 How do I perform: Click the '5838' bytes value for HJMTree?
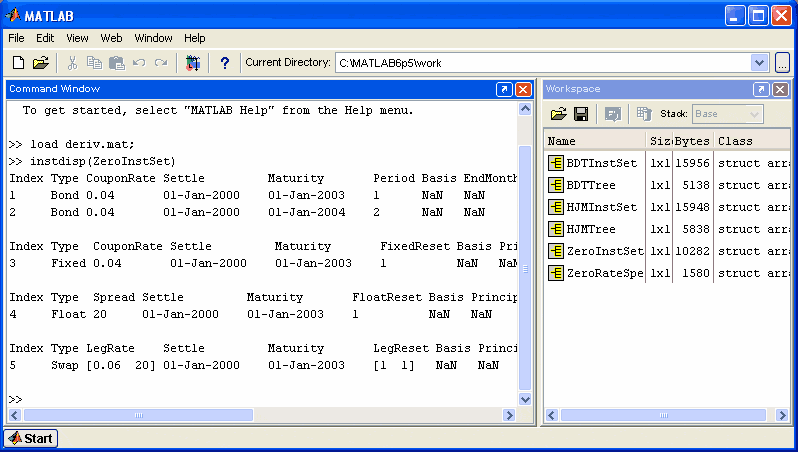pos(696,229)
